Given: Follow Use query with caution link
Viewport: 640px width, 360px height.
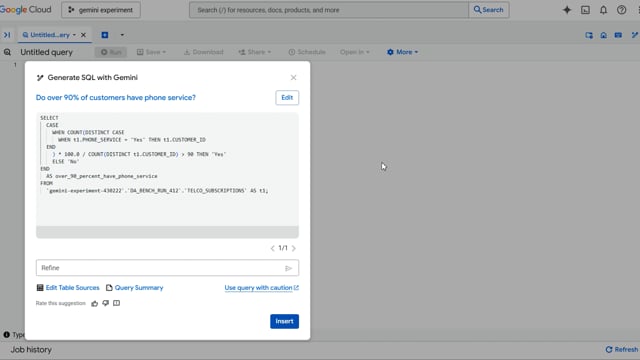Looking at the screenshot, I should coord(262,288).
